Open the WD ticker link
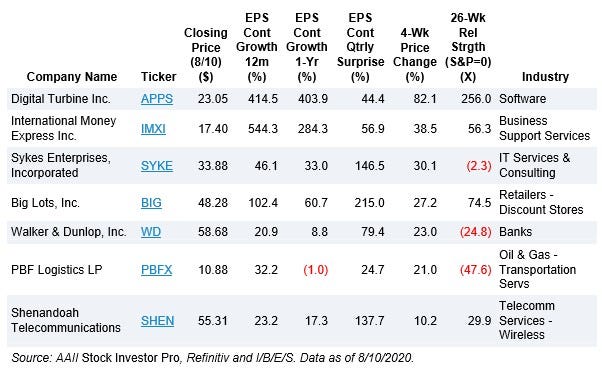Screen dimensions: 602x379 coord(150,232)
